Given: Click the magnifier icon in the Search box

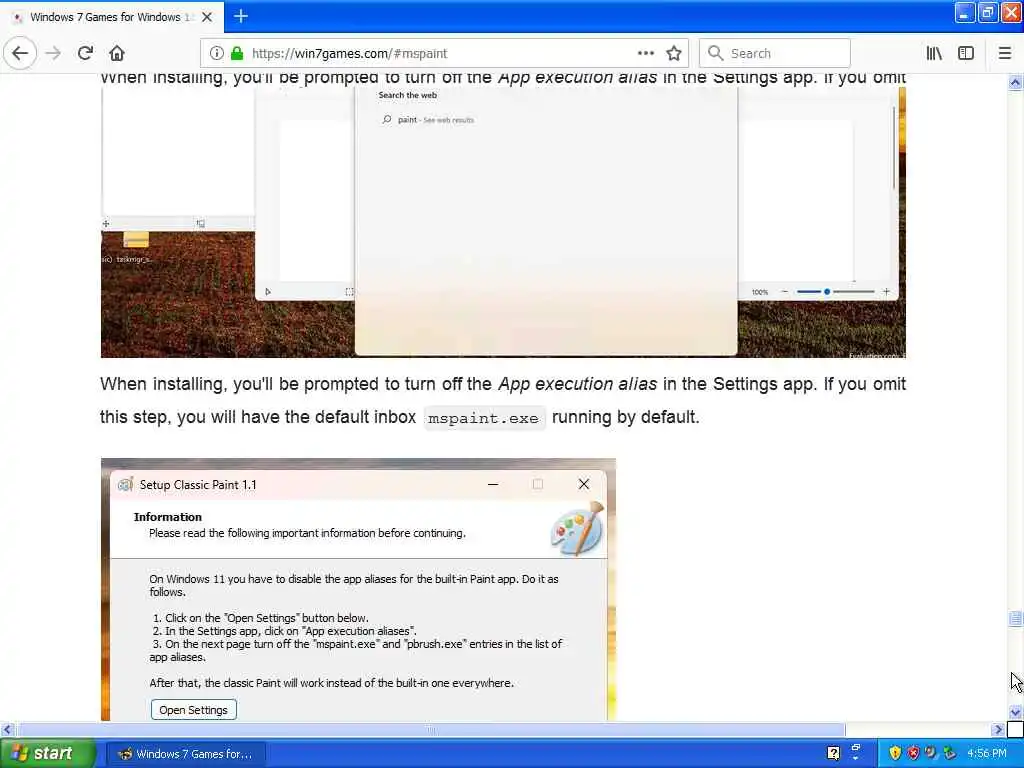Looking at the screenshot, I should coord(716,53).
